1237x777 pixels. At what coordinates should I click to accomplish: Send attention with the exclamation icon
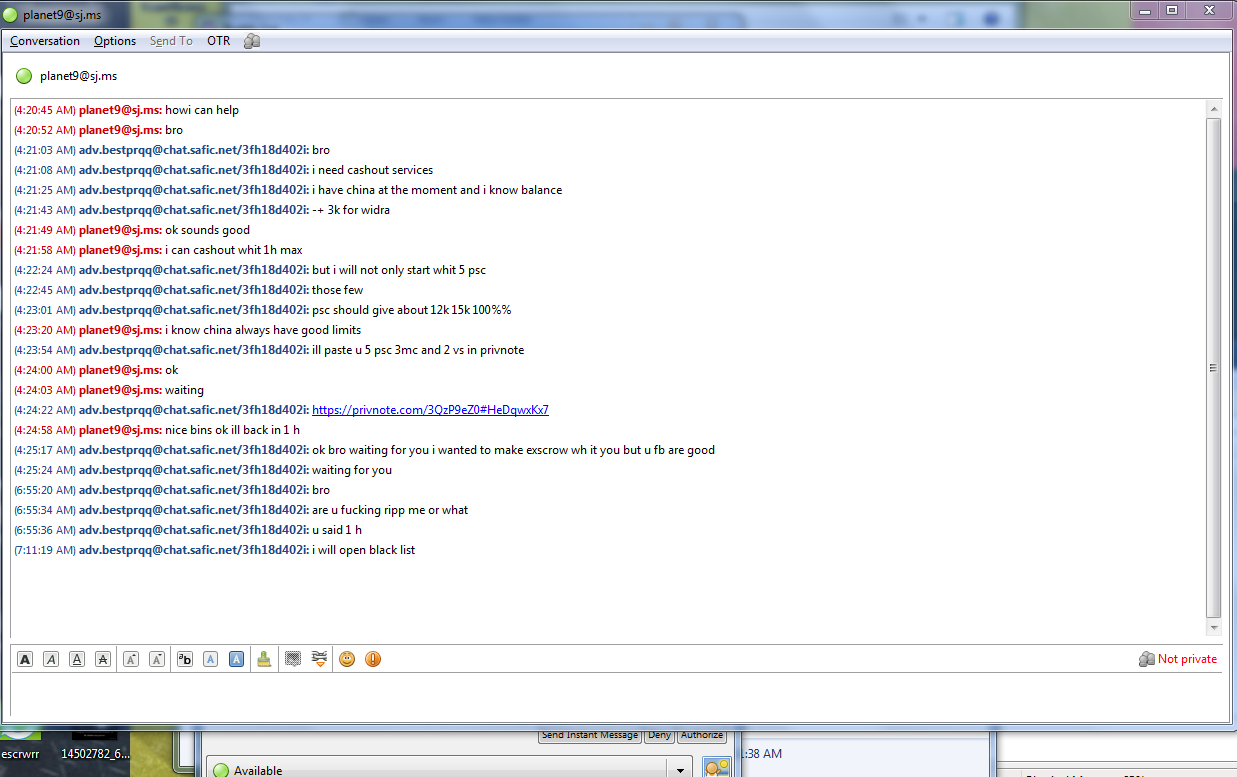(x=373, y=659)
